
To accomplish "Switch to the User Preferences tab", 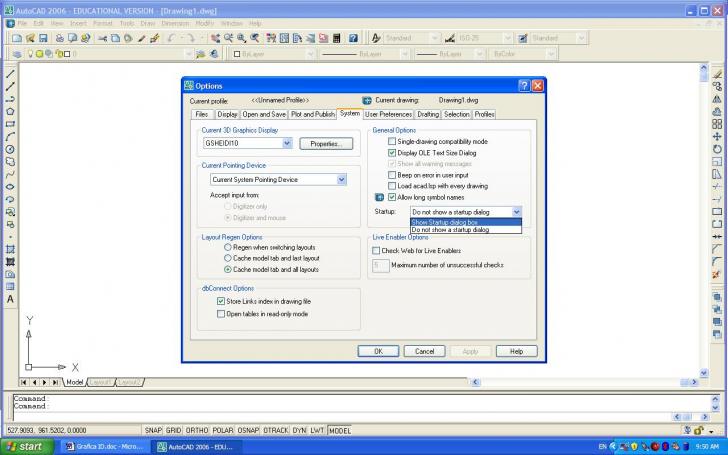I will 388,114.
